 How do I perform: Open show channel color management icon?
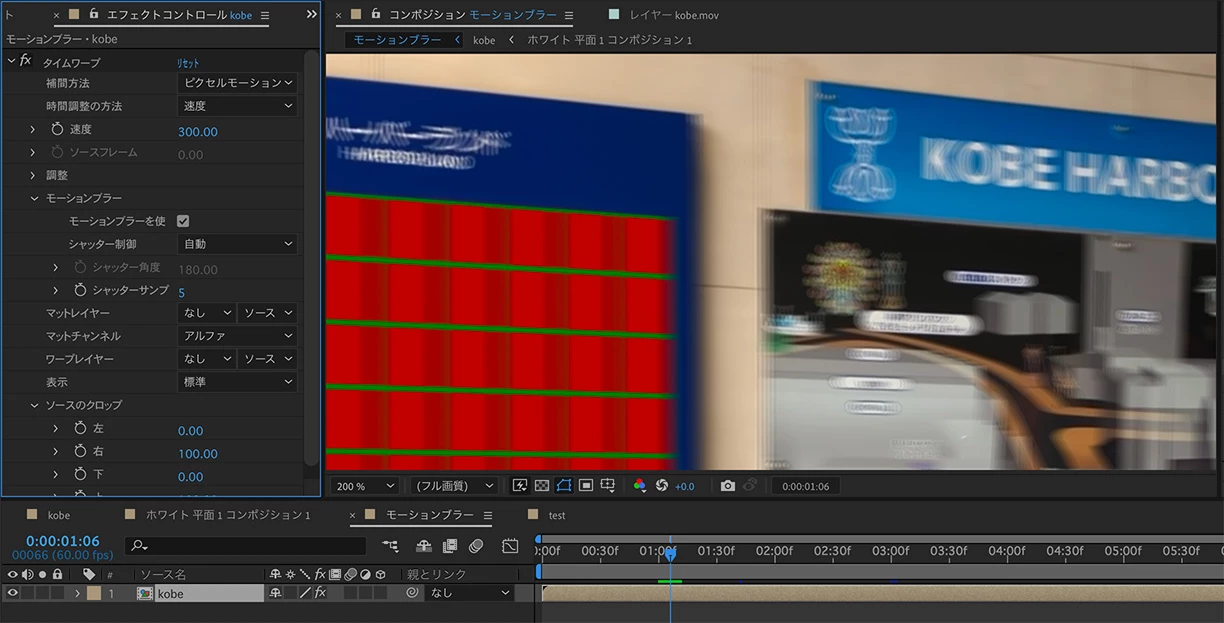click(640, 486)
